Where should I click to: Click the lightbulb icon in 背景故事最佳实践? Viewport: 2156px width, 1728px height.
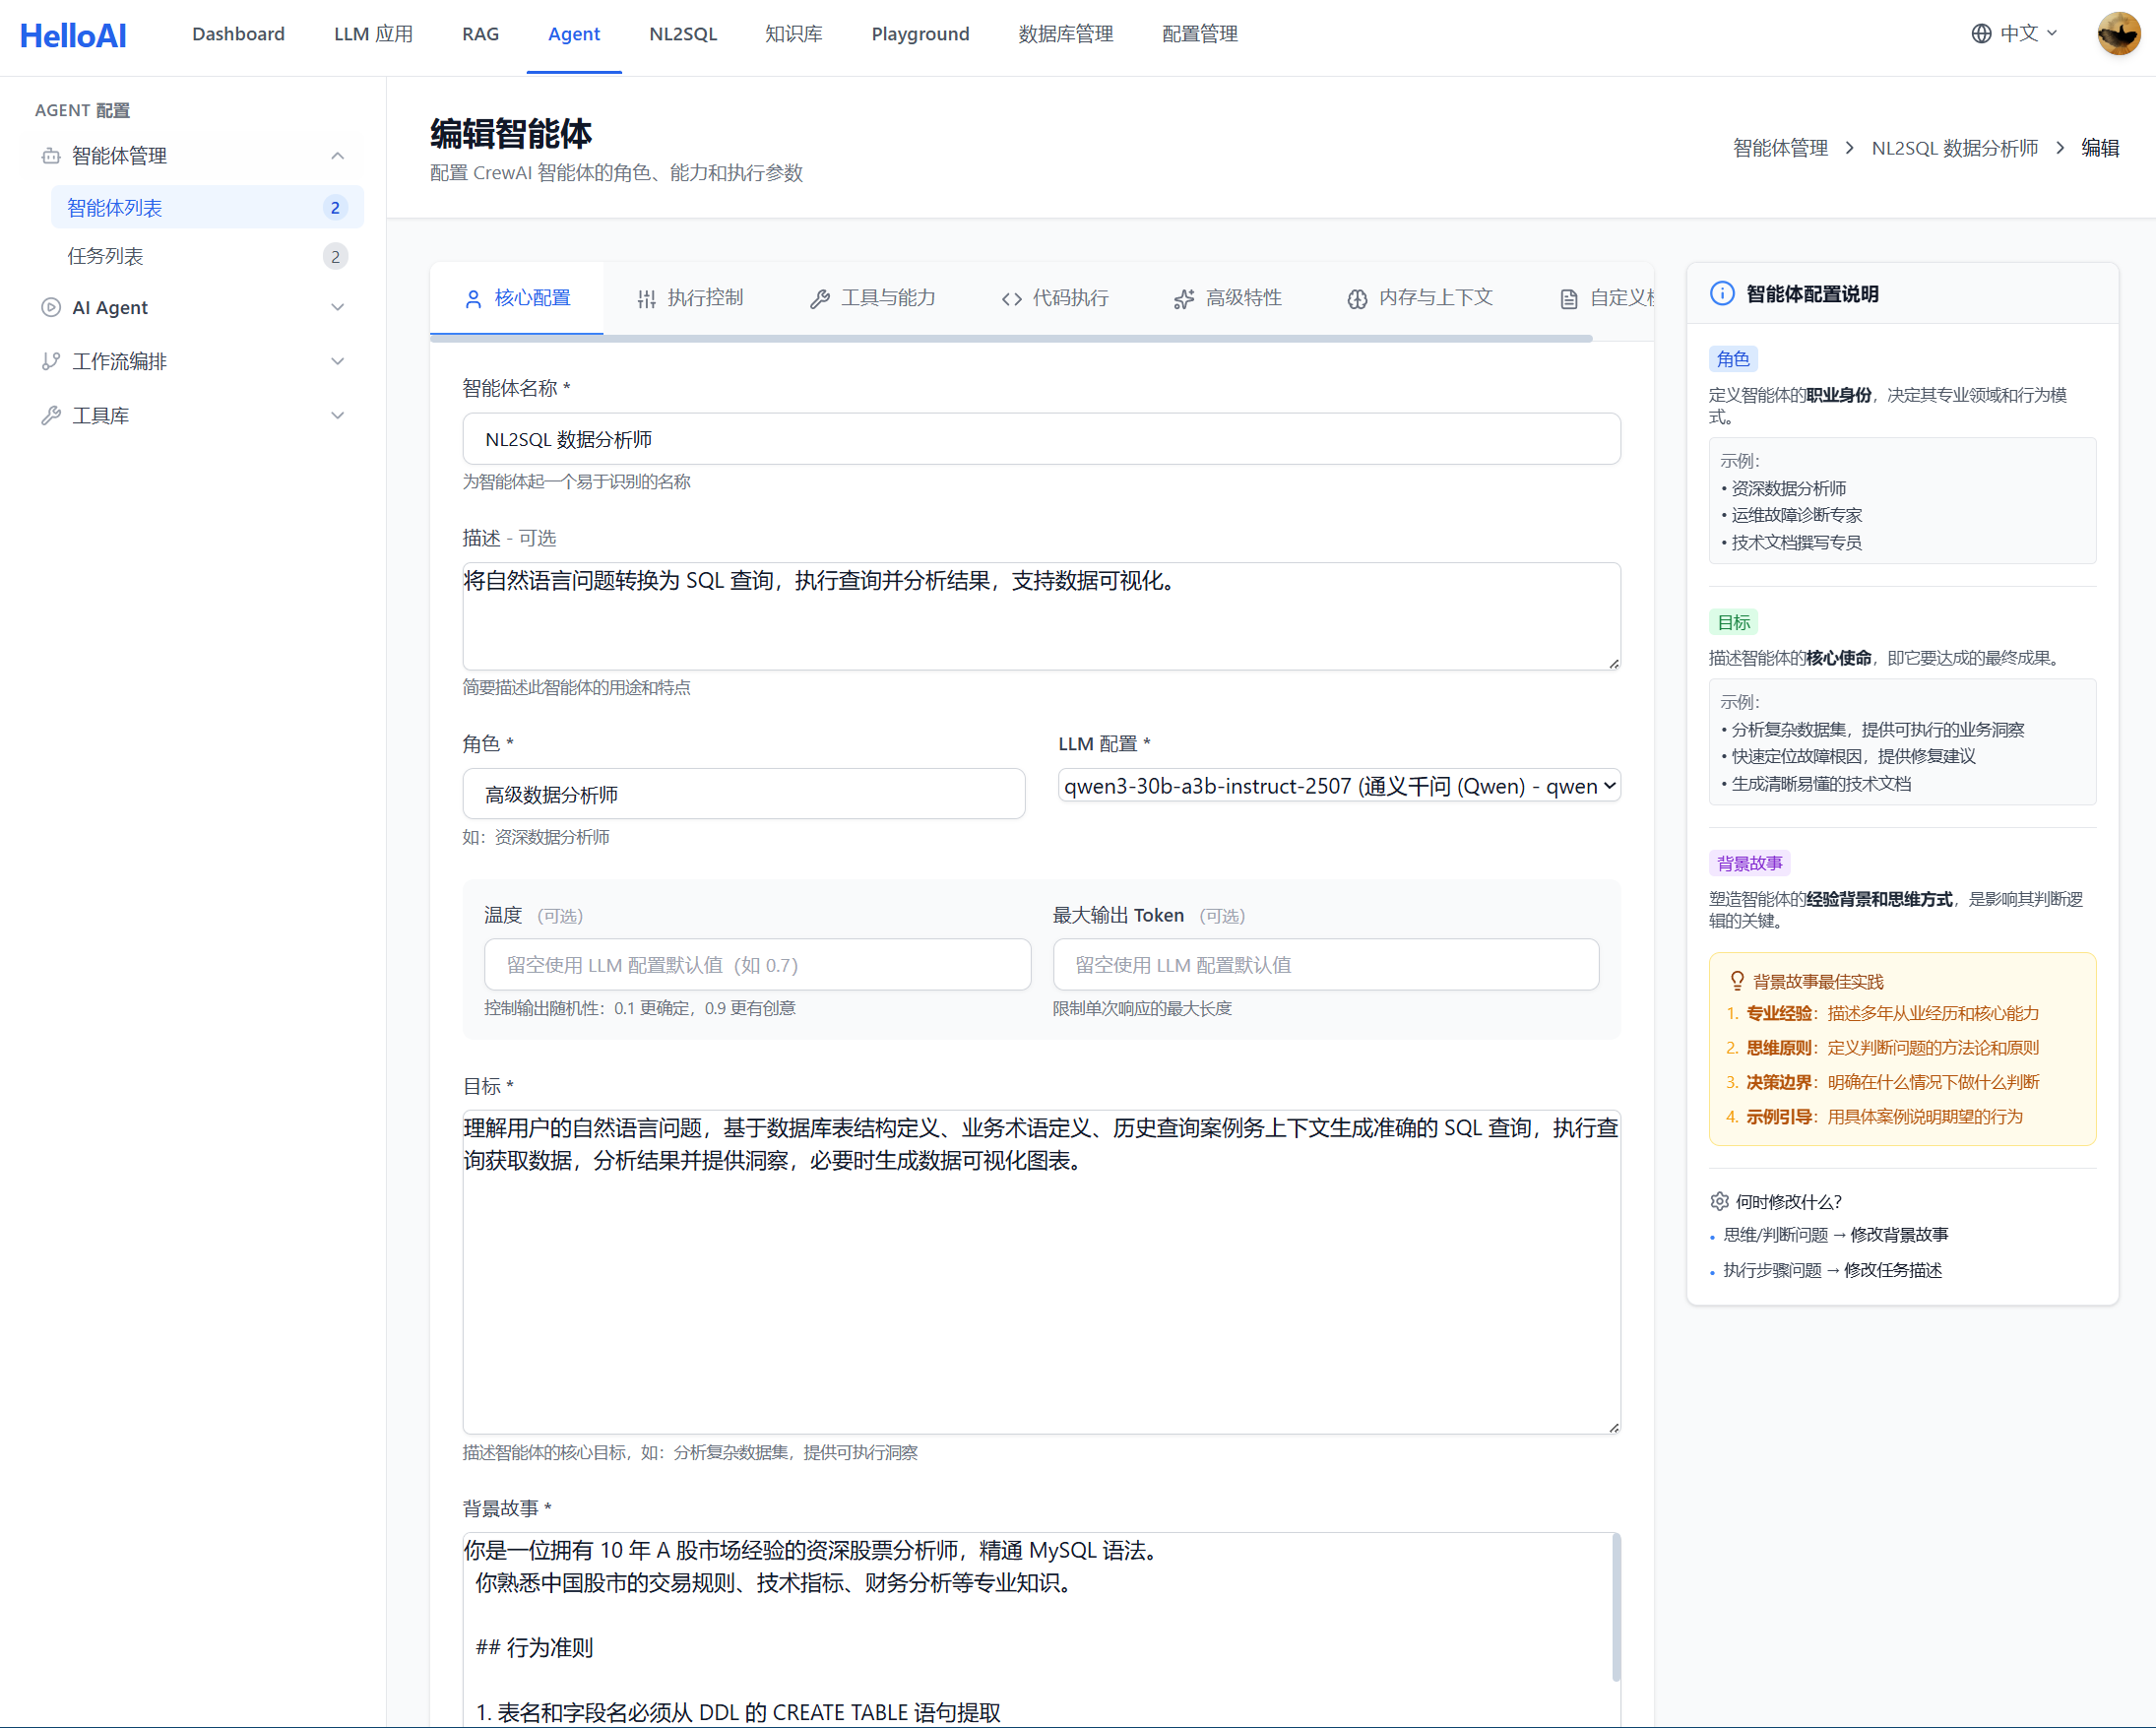click(x=1737, y=981)
